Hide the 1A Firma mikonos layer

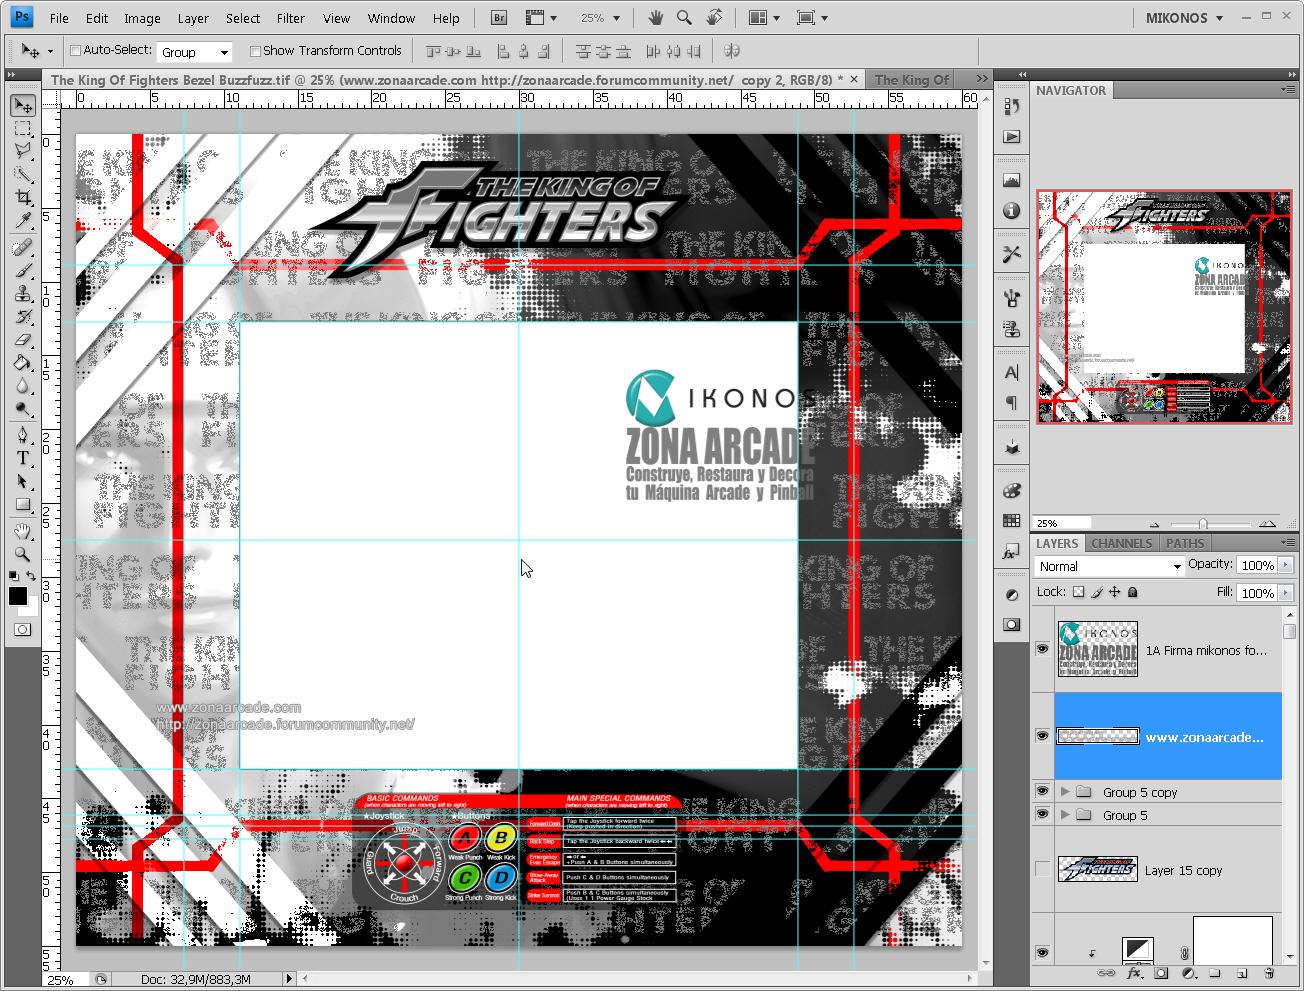point(1042,649)
